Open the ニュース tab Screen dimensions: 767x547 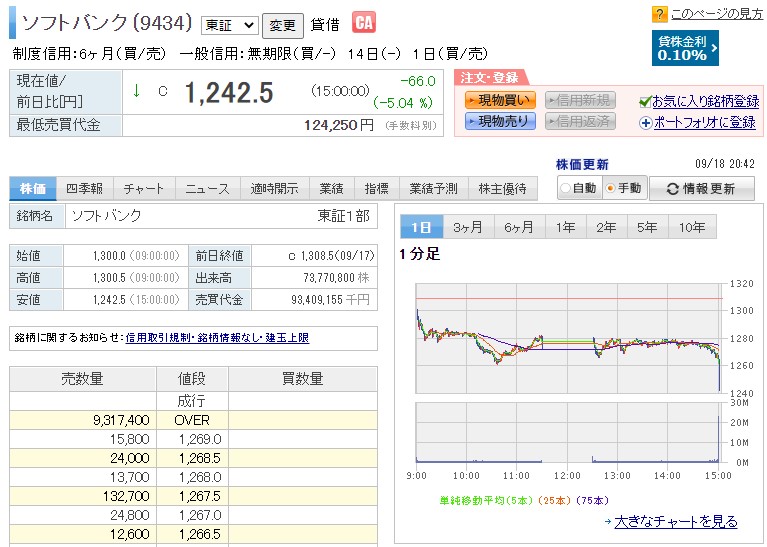pos(207,189)
